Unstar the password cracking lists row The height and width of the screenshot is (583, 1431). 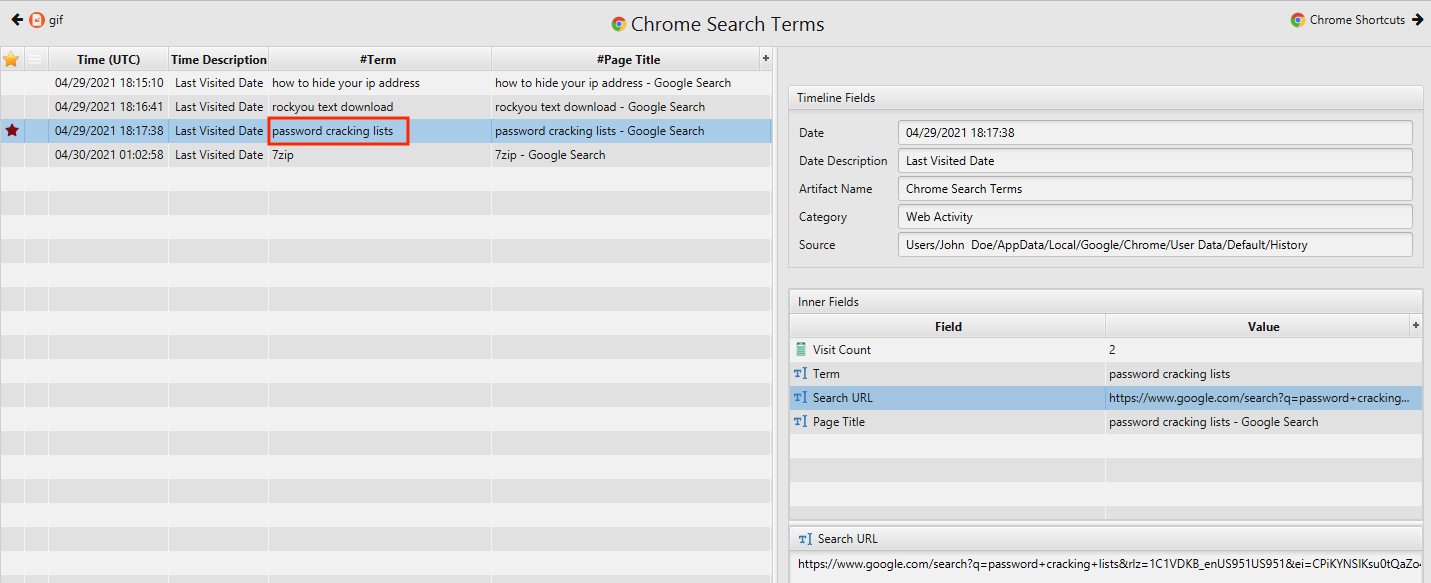[12, 131]
